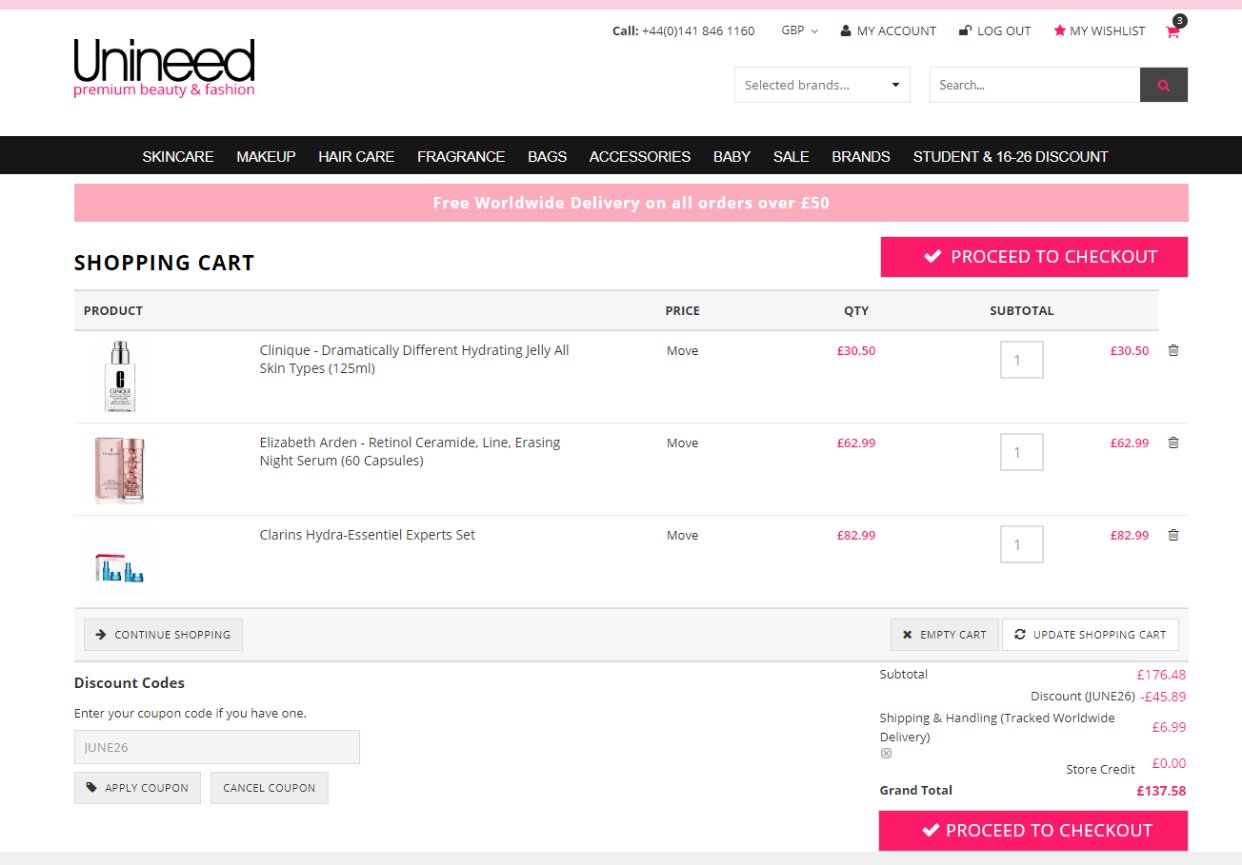This screenshot has height=865, width=1242.
Task: Open the Sale menu
Action: click(791, 156)
